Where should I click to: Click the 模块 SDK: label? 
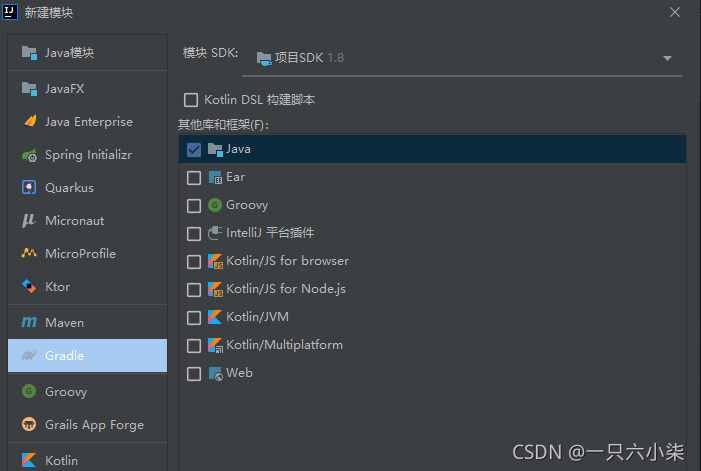point(210,53)
